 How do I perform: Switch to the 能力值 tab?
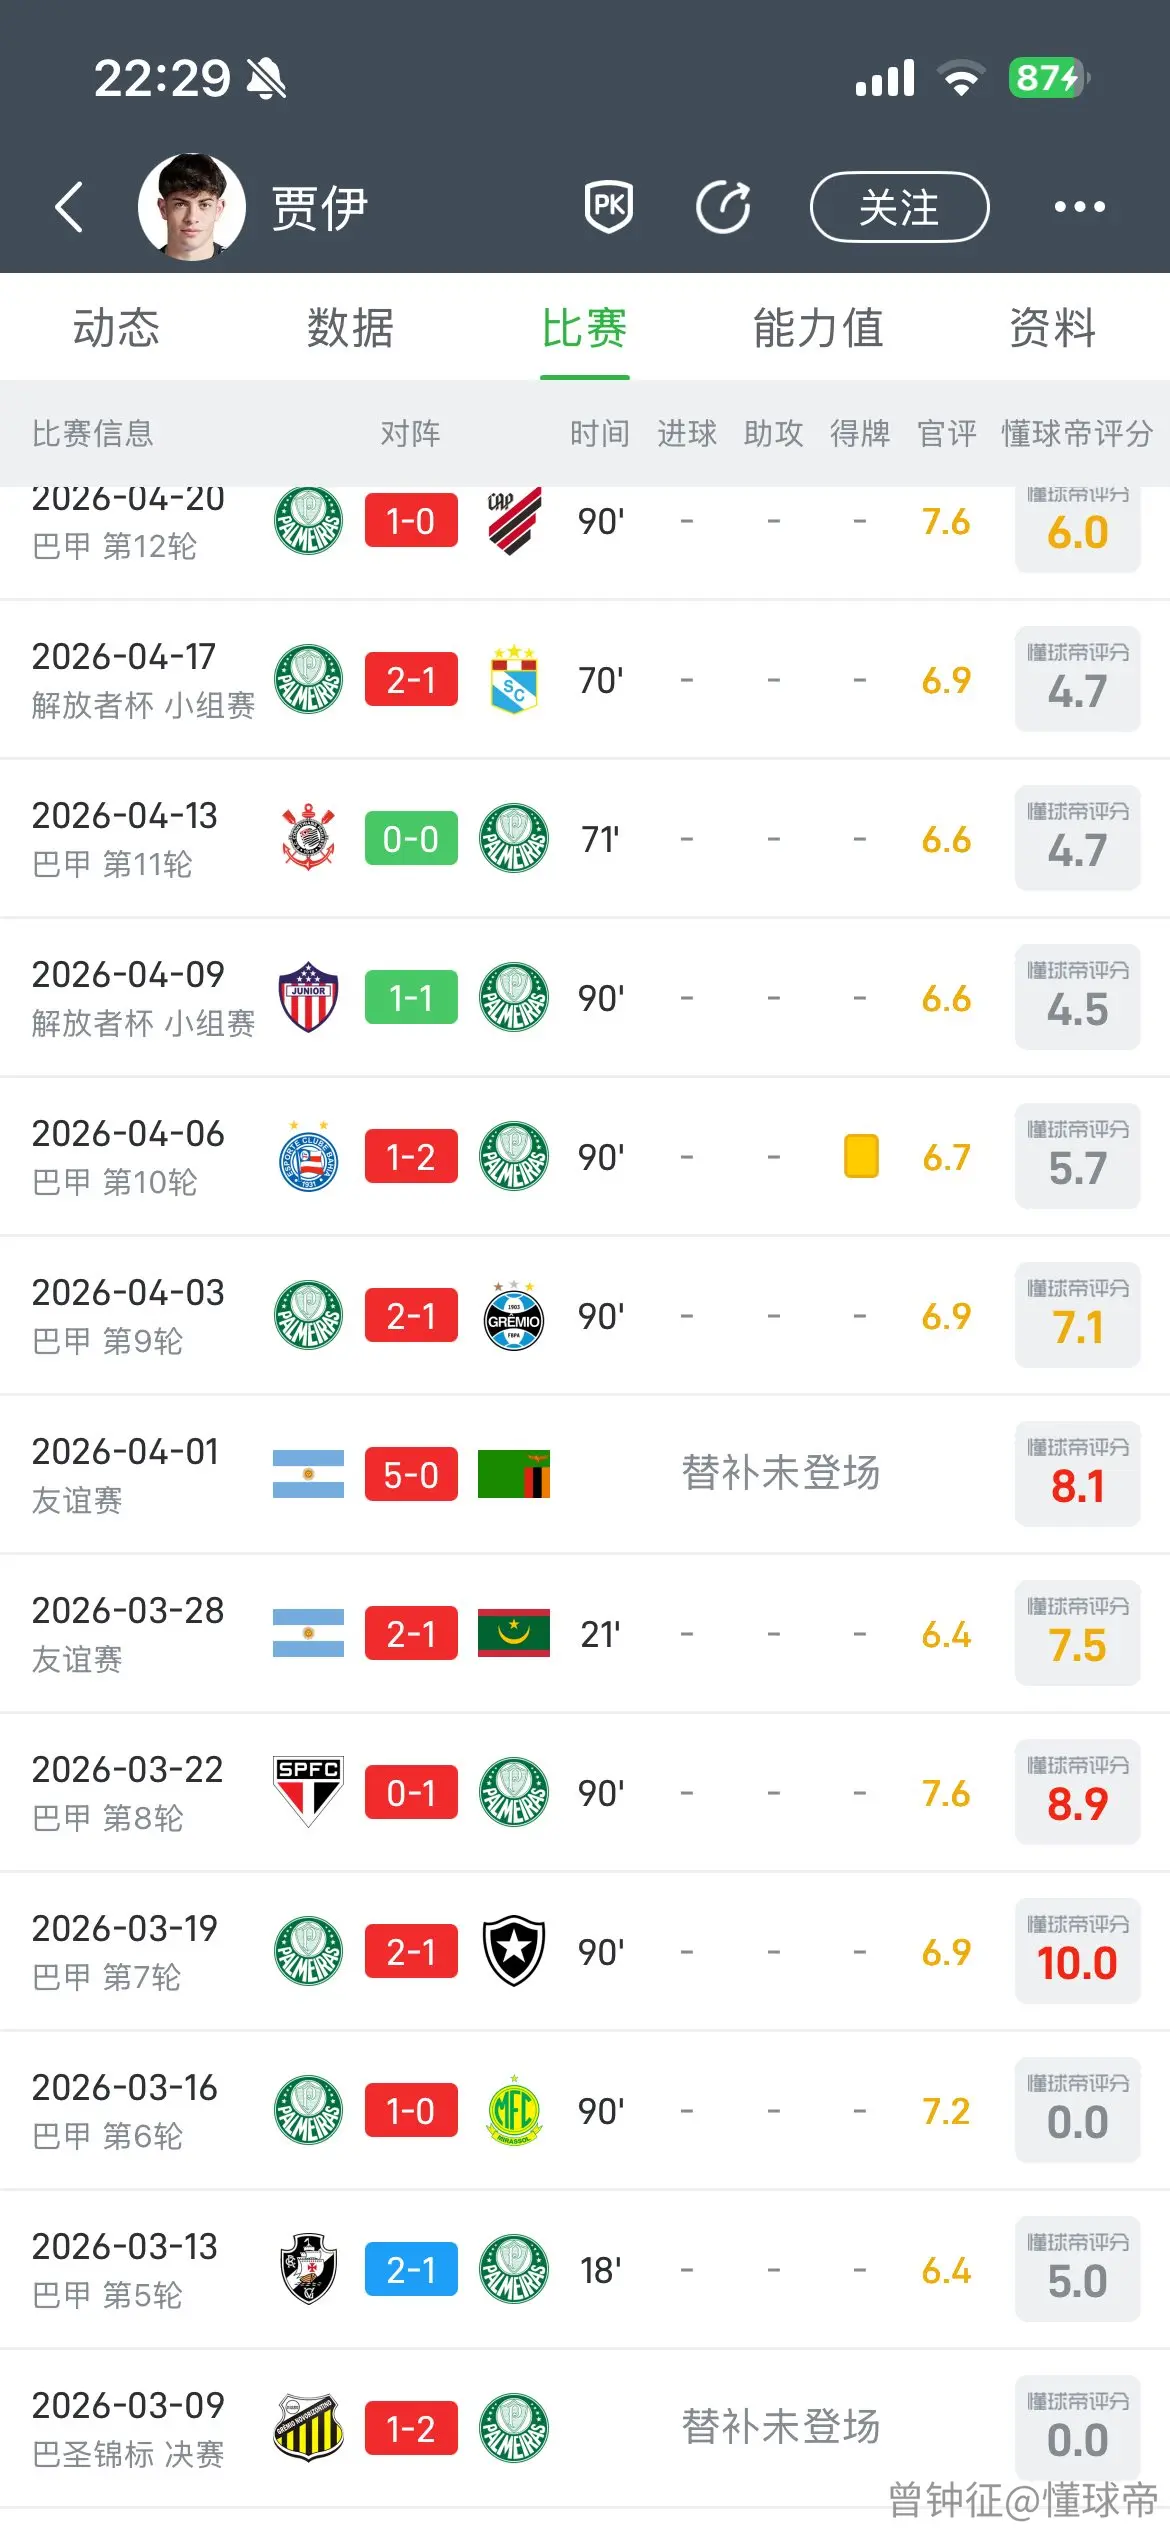818,328
